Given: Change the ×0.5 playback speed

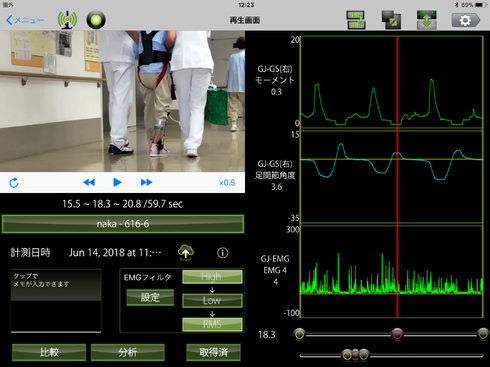Looking at the screenshot, I should [227, 183].
